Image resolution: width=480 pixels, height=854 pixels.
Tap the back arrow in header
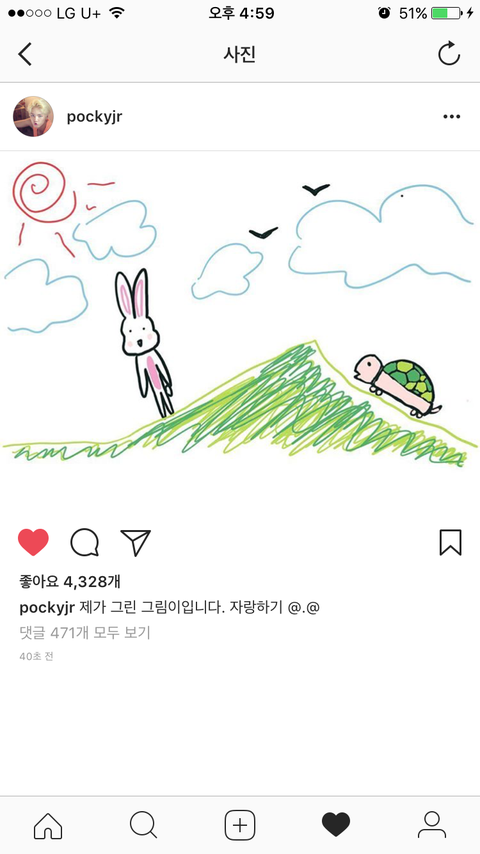tap(25, 54)
